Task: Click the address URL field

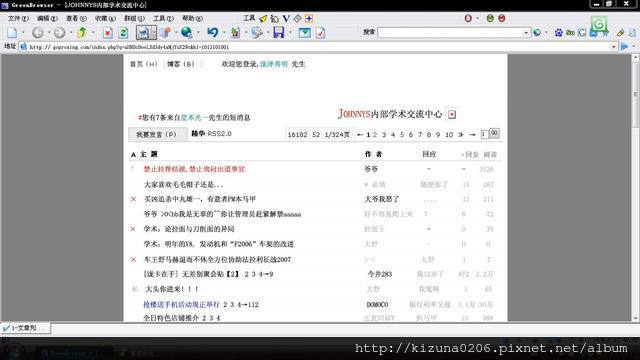Action: pyautogui.click(x=318, y=47)
